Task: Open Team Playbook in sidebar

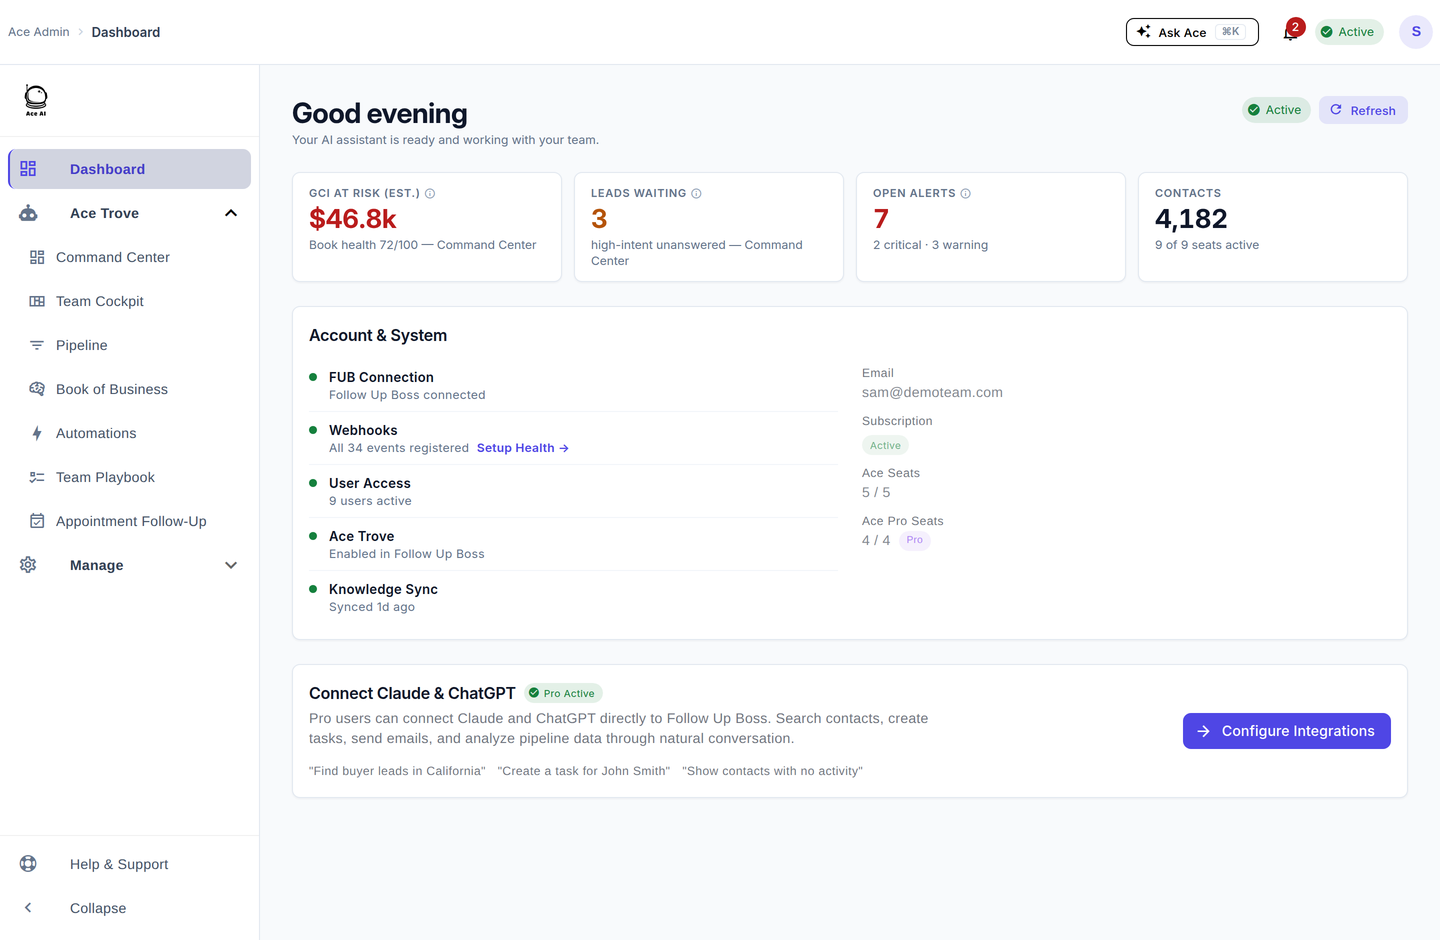Action: pyautogui.click(x=130, y=477)
